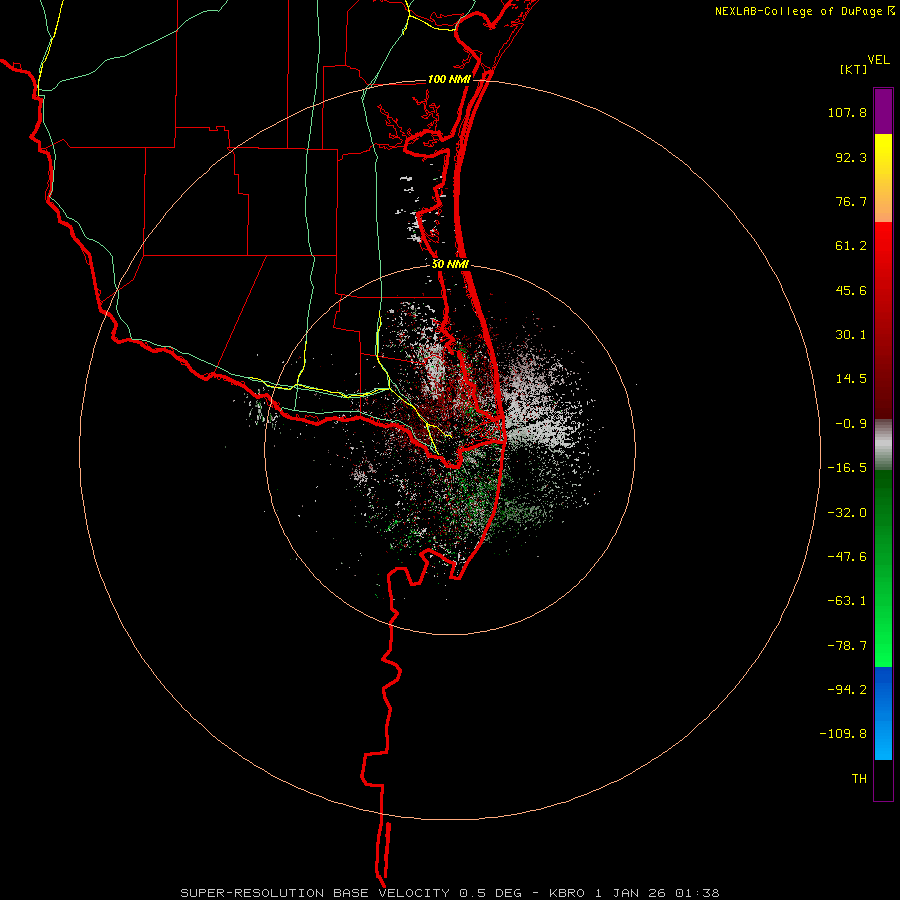Viewport: 900px width, 900px height.
Task: Click the green segment of the velocity color bar
Action: click(x=883, y=568)
